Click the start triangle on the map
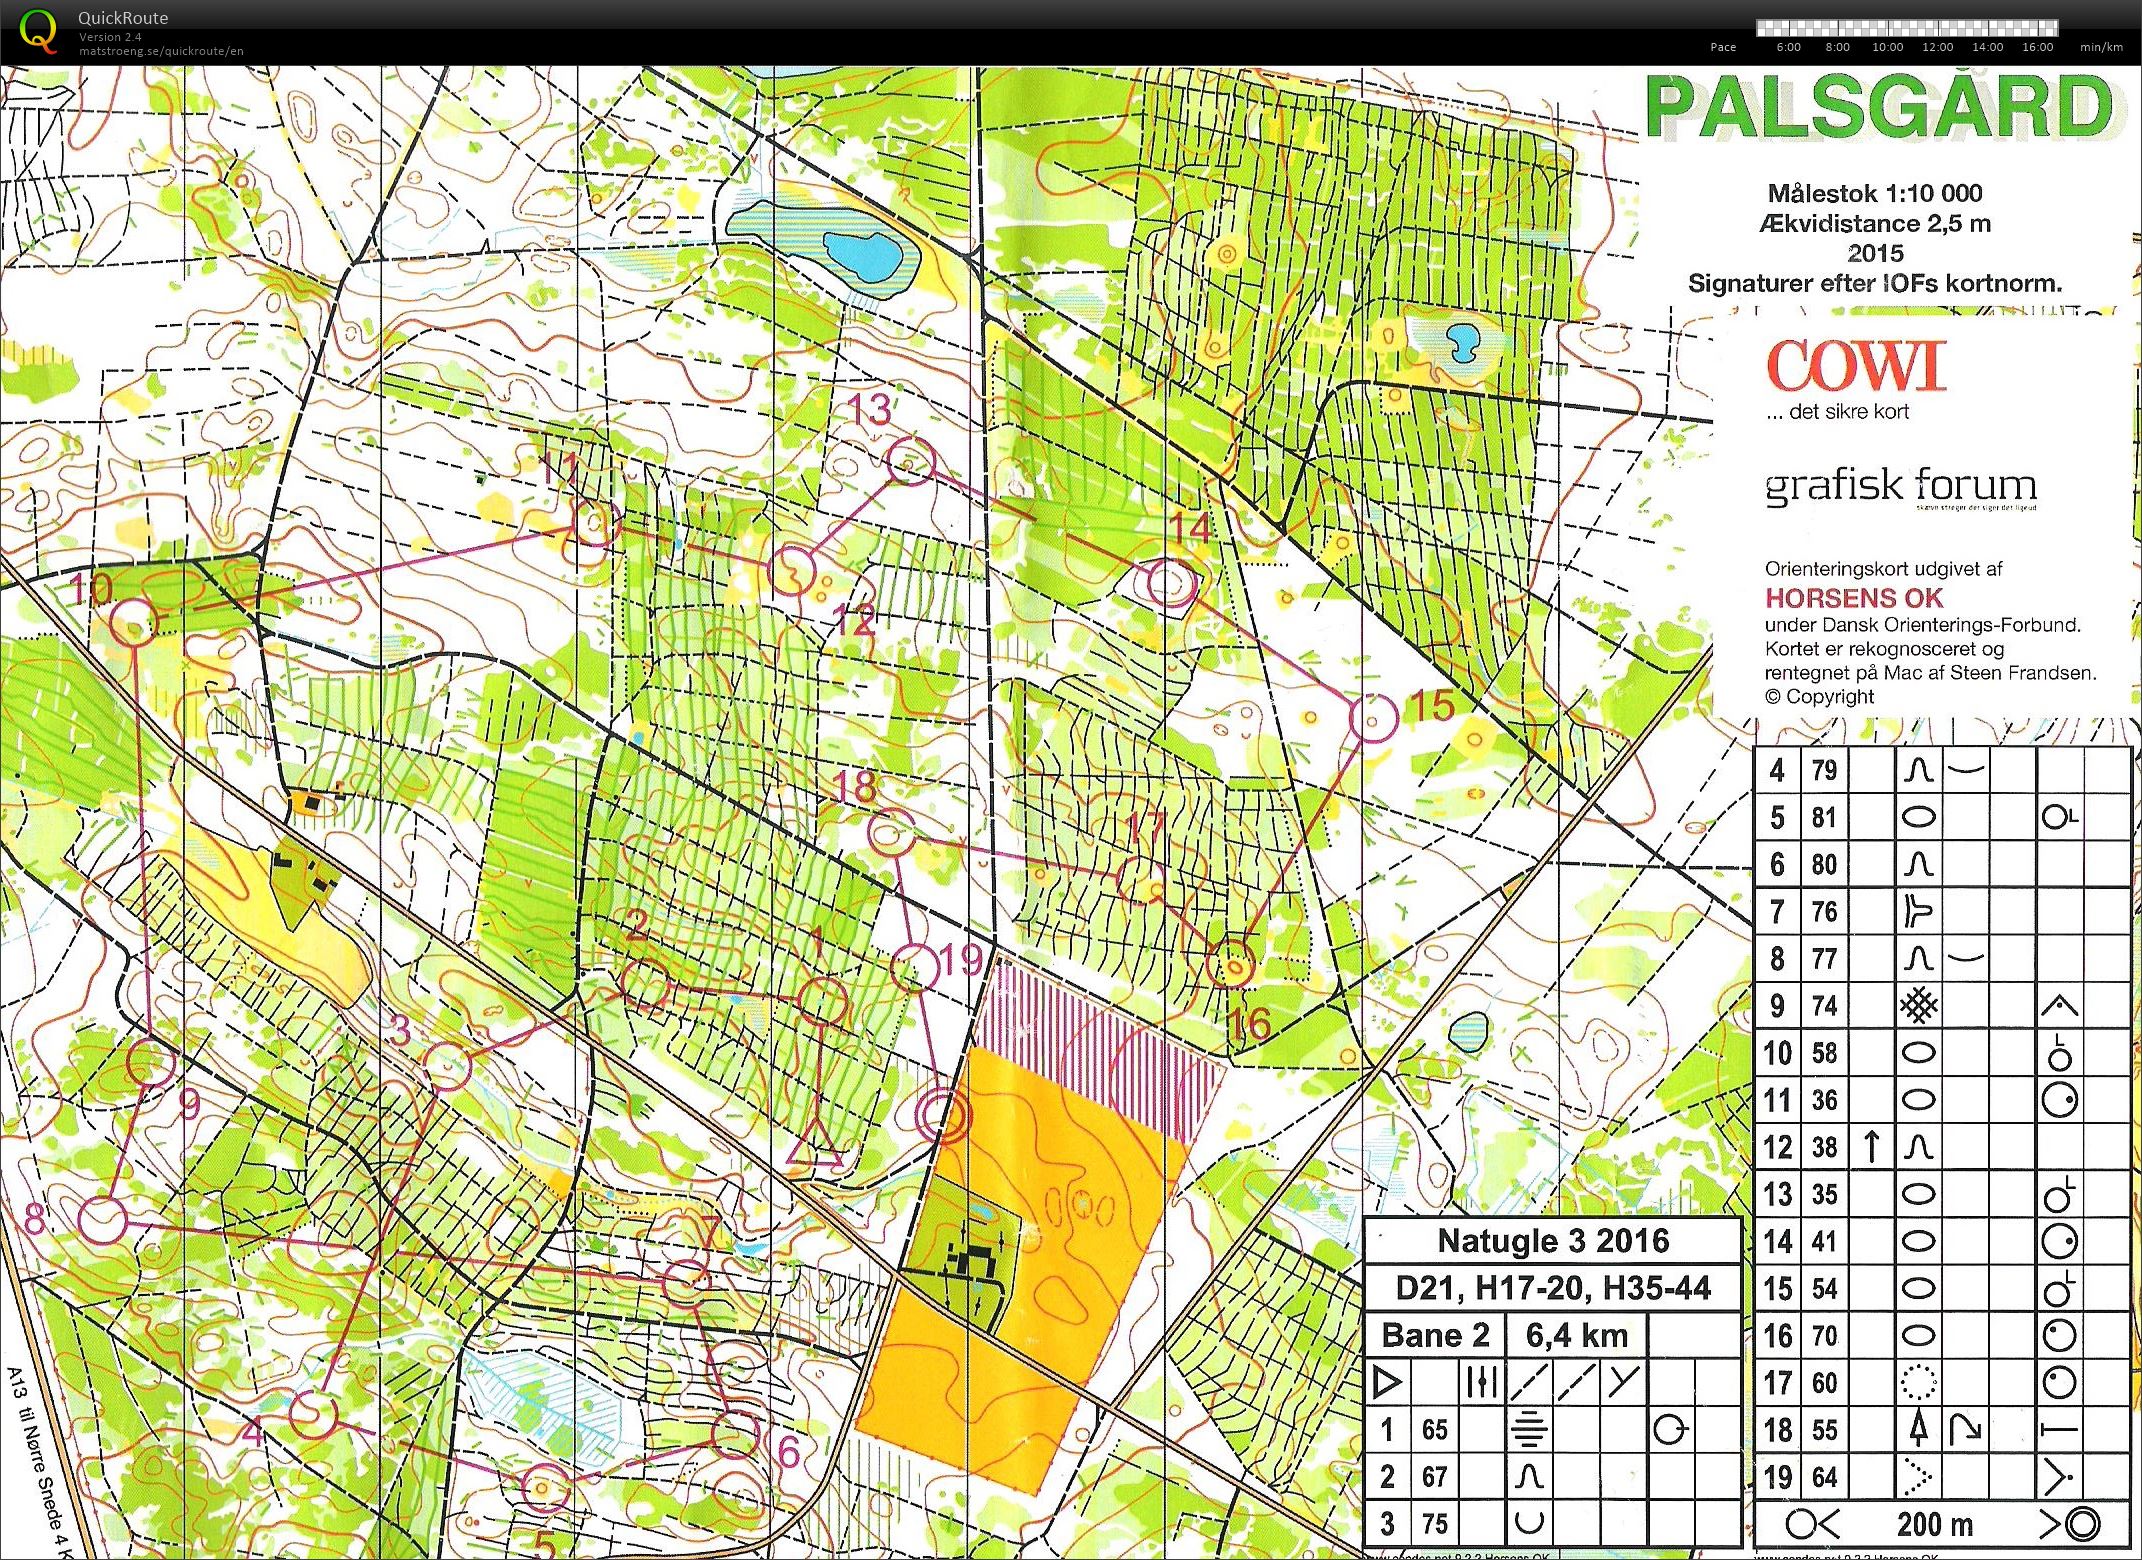This screenshot has height=1560, width=2142. [x=814, y=1144]
